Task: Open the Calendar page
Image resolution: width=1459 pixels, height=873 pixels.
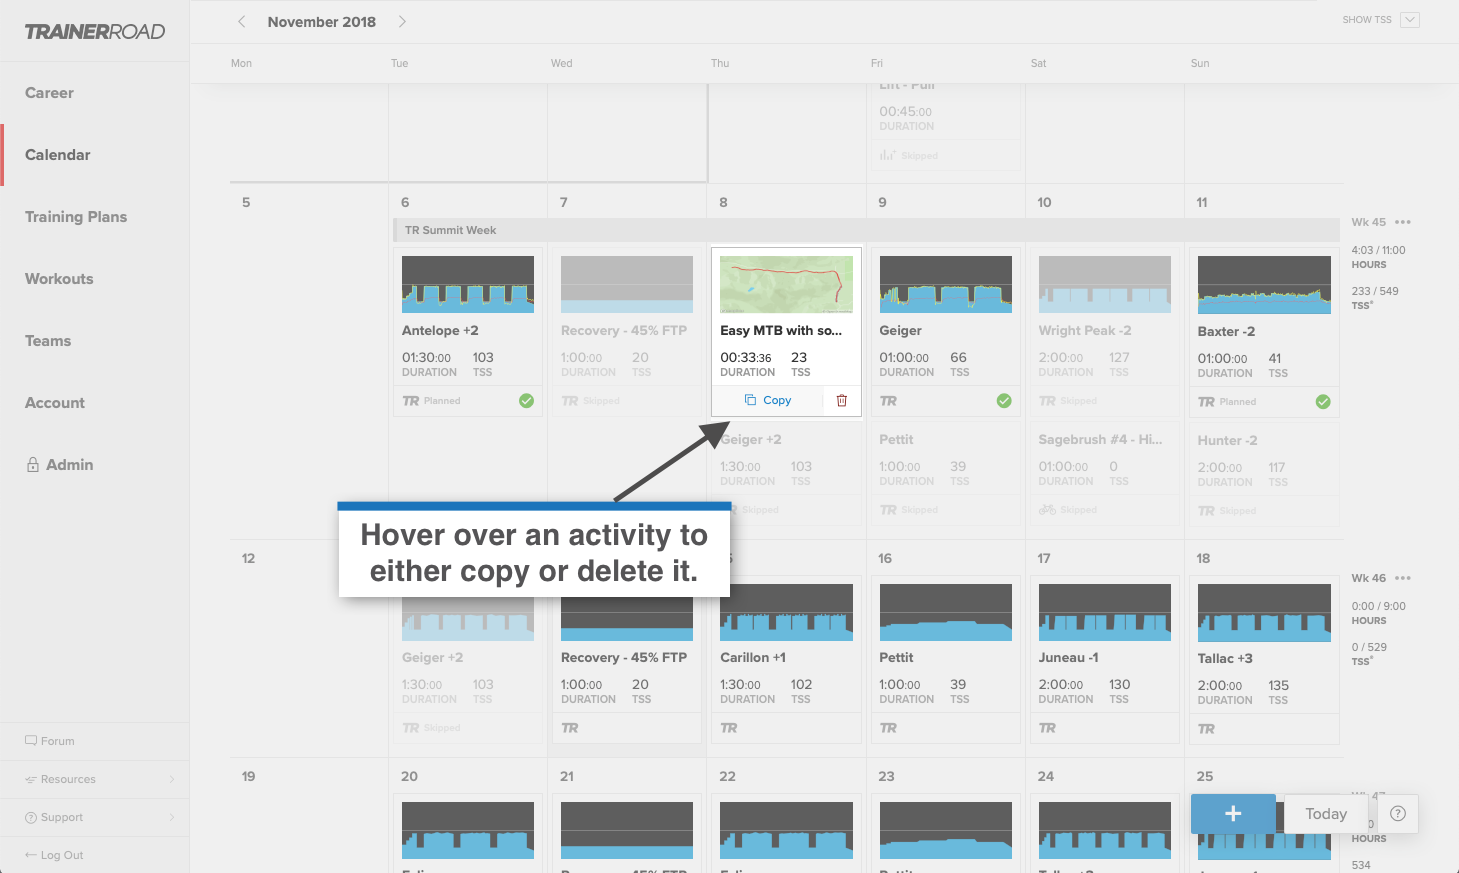Action: click(x=57, y=155)
